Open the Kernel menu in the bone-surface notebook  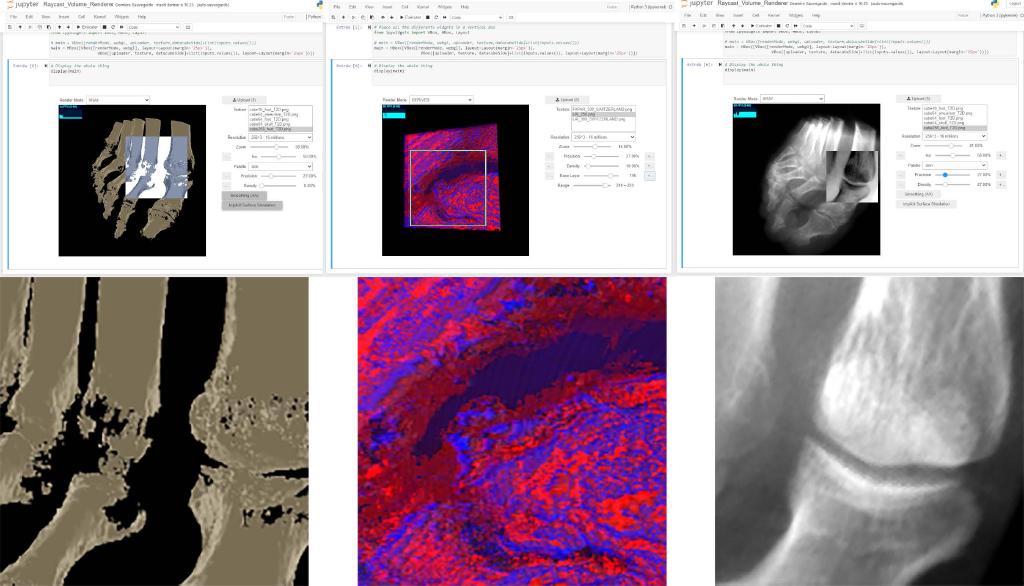tap(99, 16)
